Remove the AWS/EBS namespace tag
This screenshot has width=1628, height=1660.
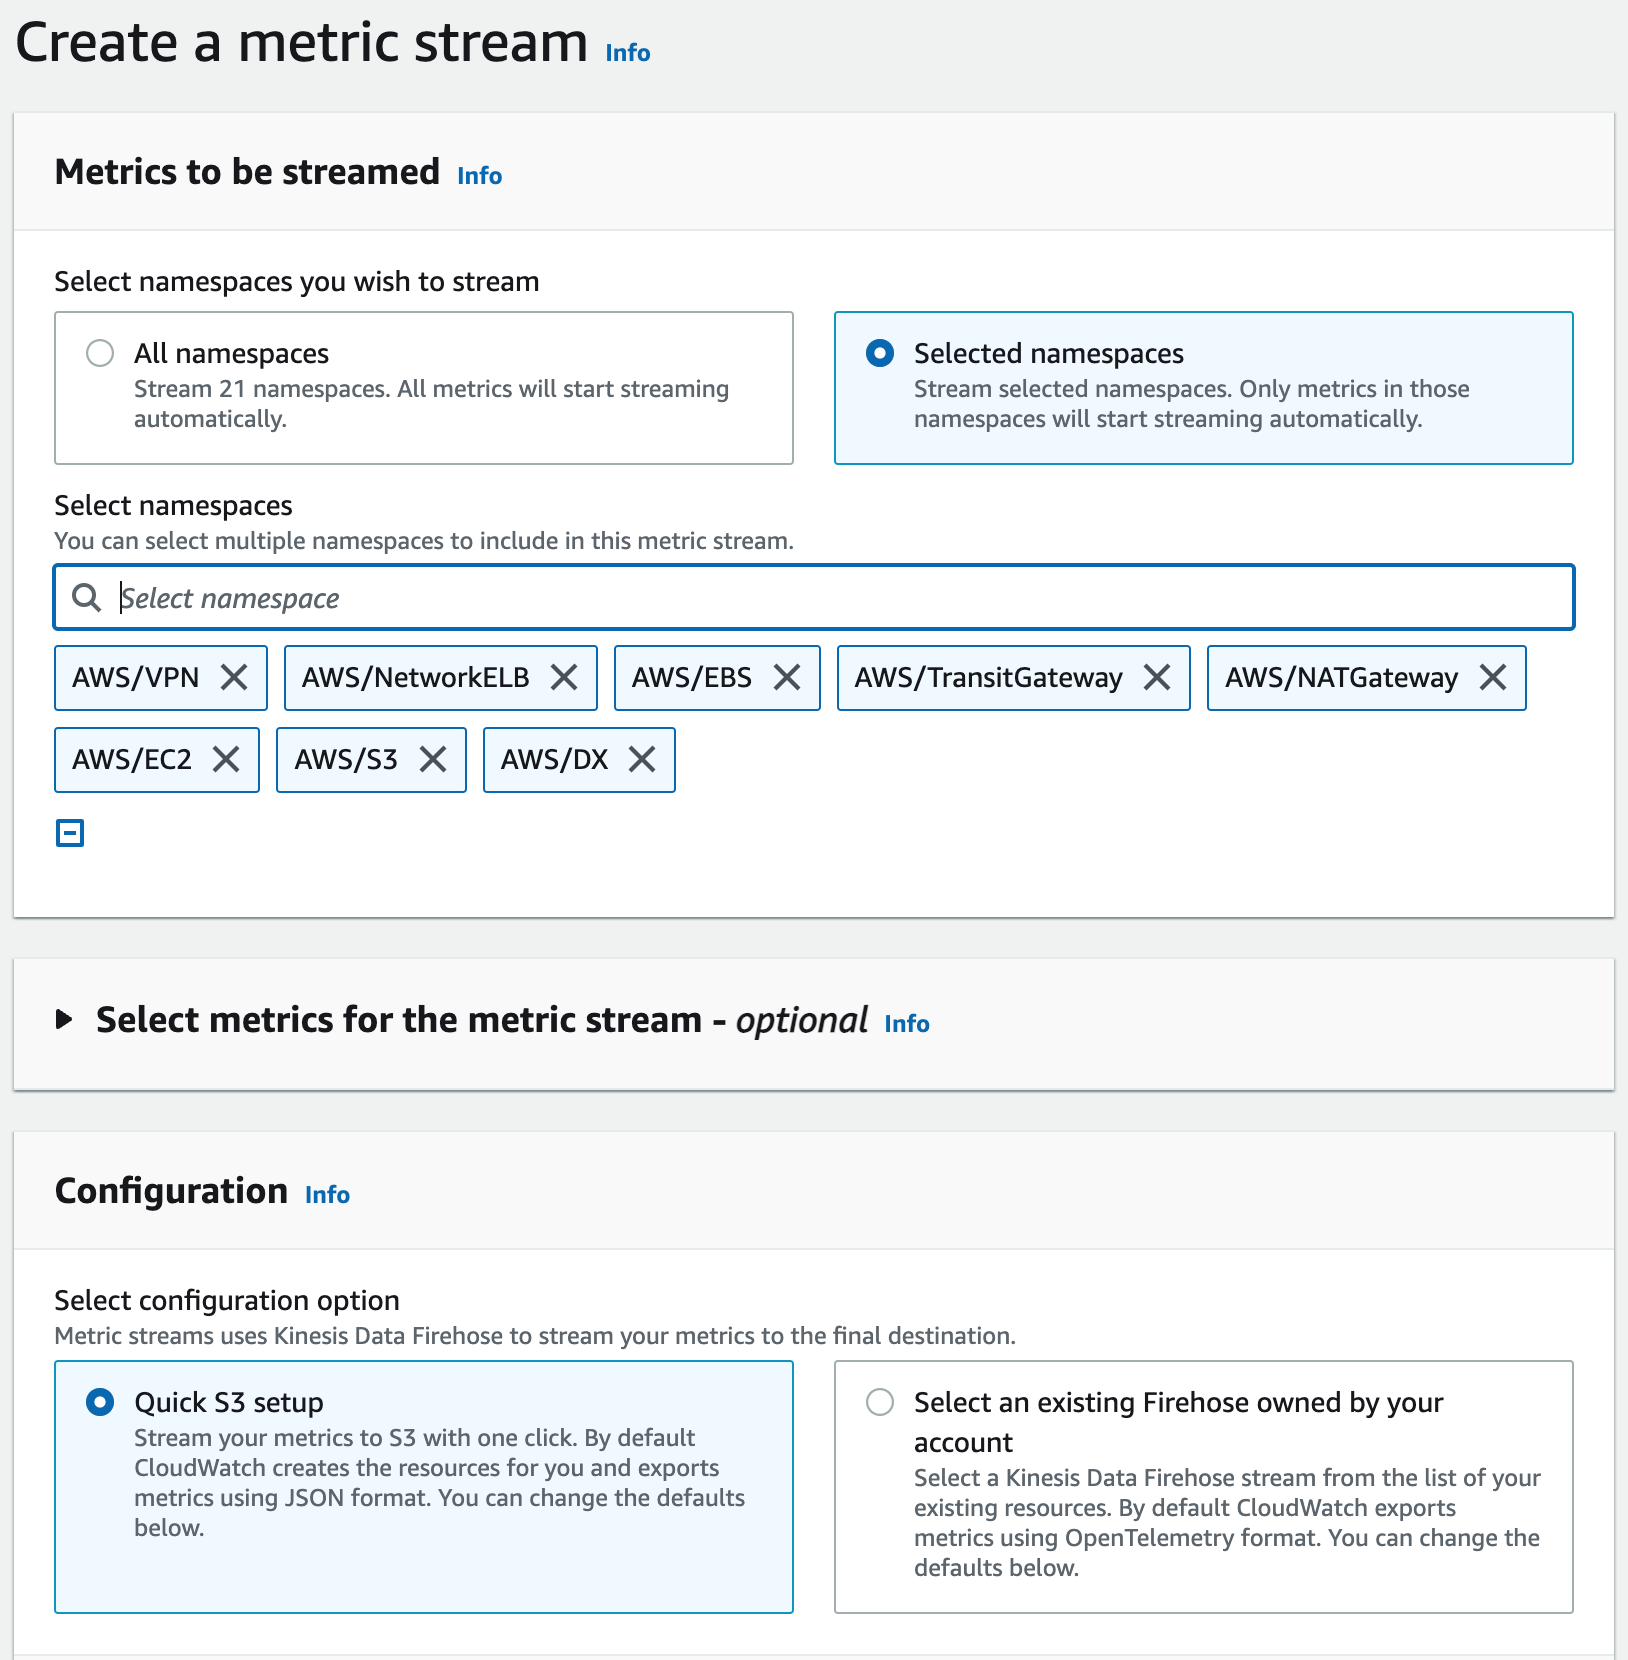[787, 678]
